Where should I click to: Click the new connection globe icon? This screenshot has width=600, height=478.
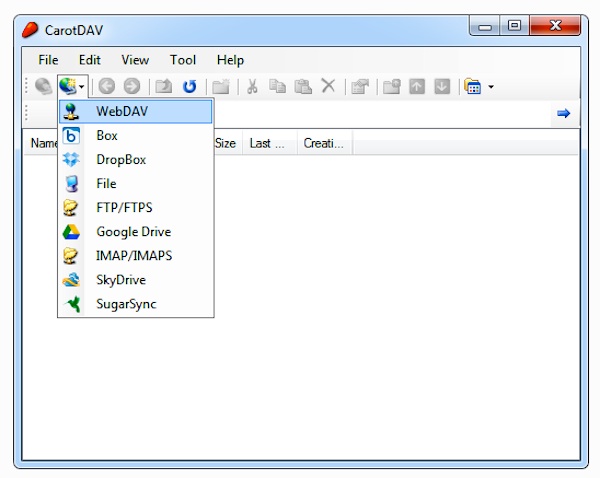pos(68,86)
